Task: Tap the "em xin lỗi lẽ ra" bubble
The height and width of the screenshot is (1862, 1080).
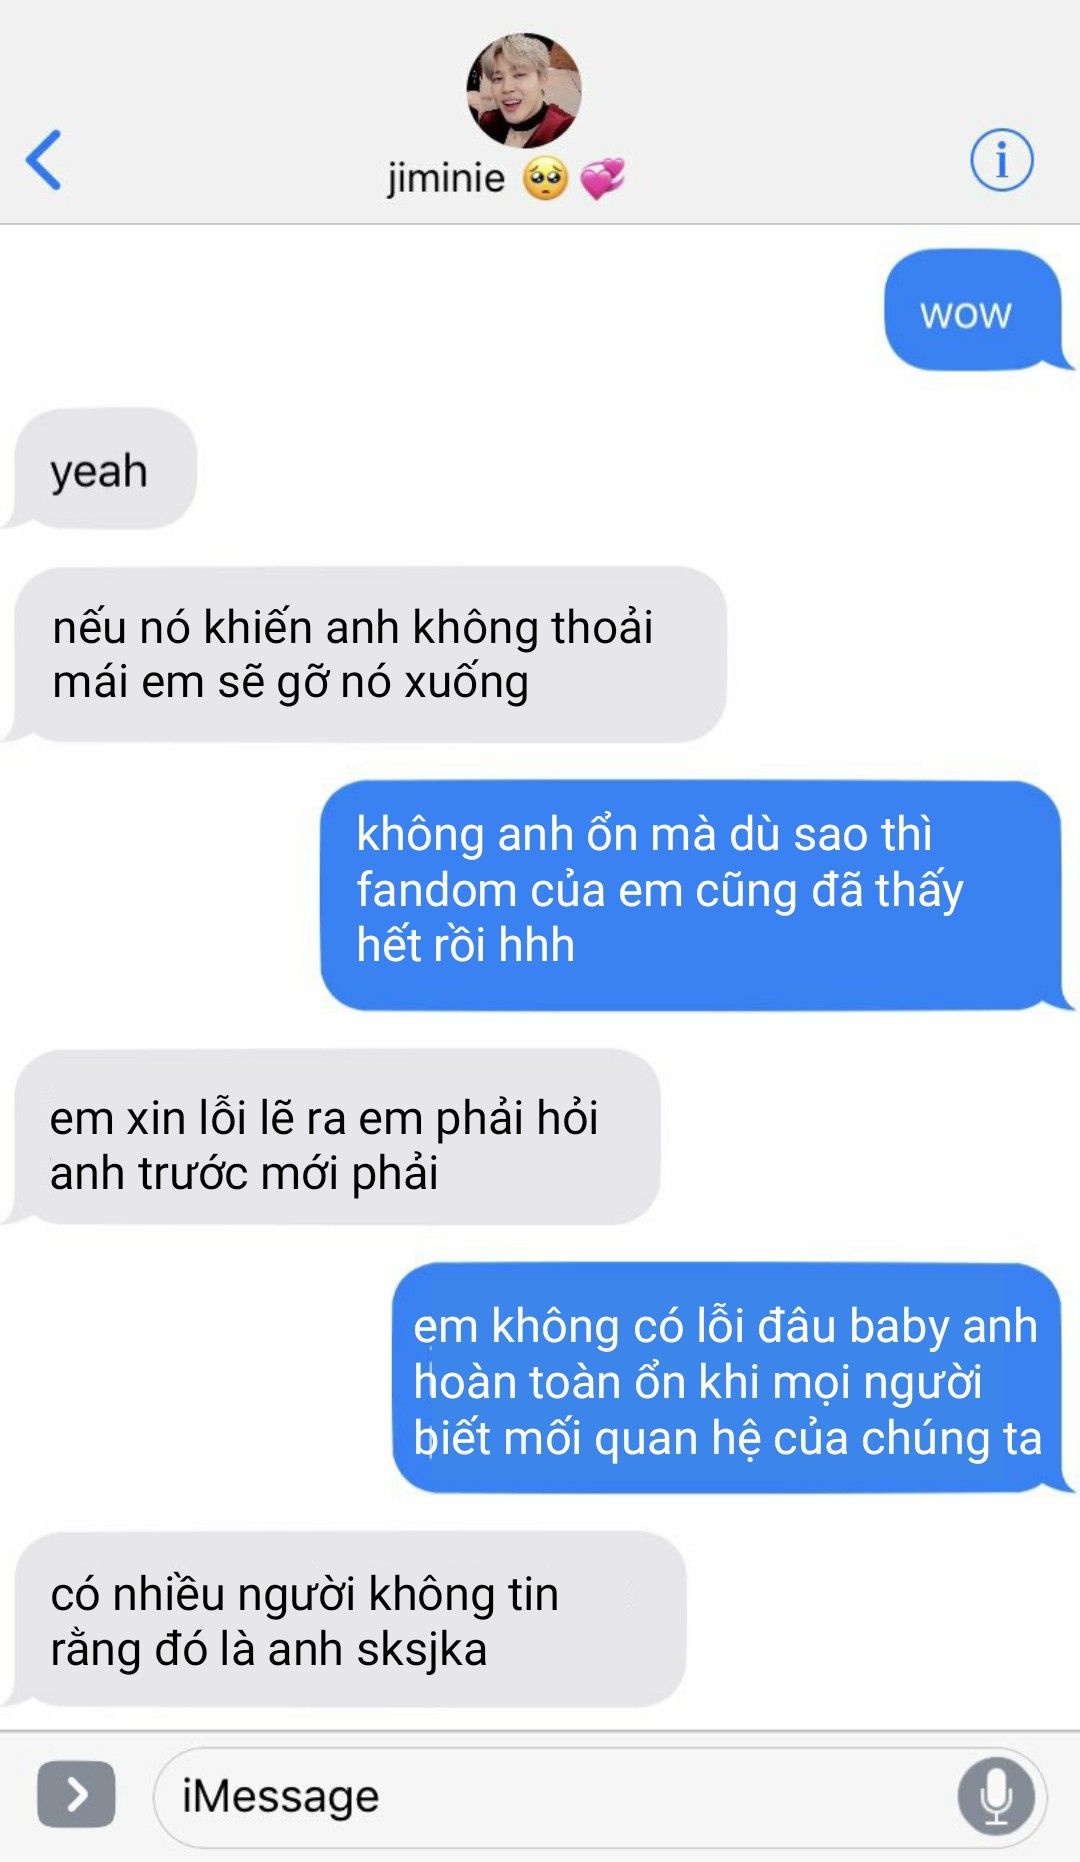Action: (x=336, y=1137)
